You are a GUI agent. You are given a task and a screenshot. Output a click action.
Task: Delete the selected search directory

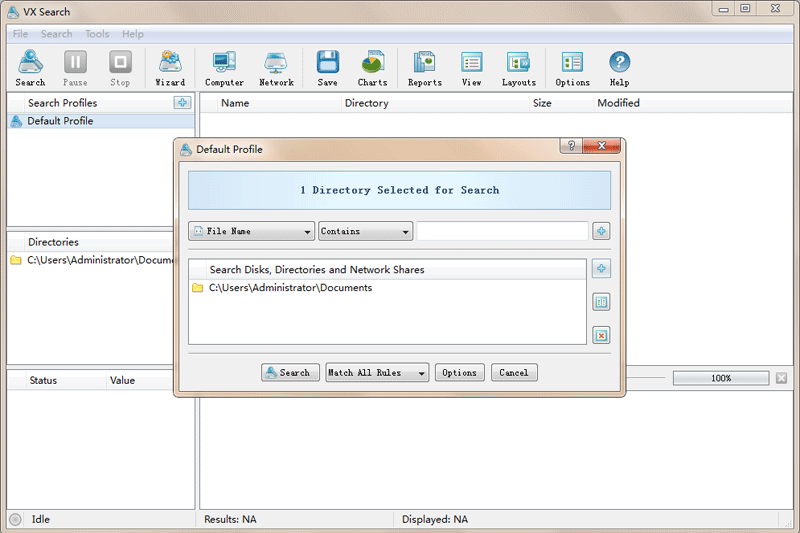point(601,335)
